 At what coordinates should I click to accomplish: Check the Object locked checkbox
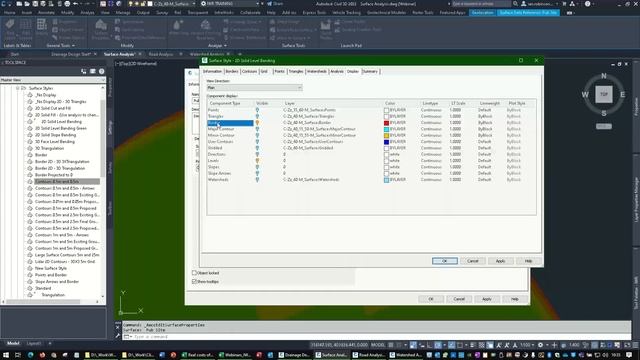coord(194,273)
